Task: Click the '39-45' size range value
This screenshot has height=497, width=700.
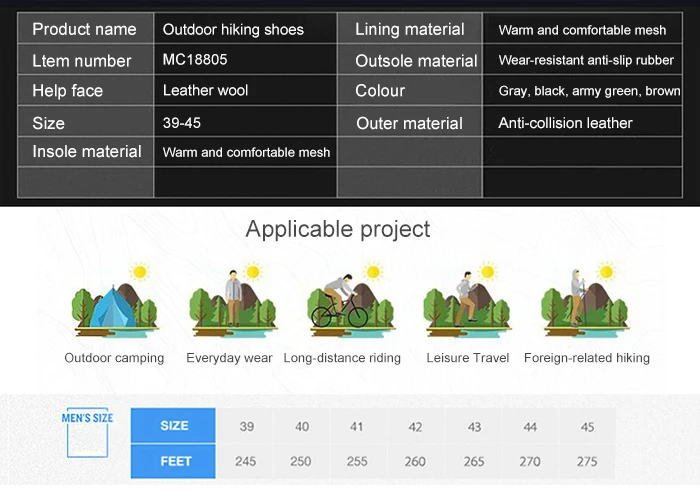Action: pos(182,123)
